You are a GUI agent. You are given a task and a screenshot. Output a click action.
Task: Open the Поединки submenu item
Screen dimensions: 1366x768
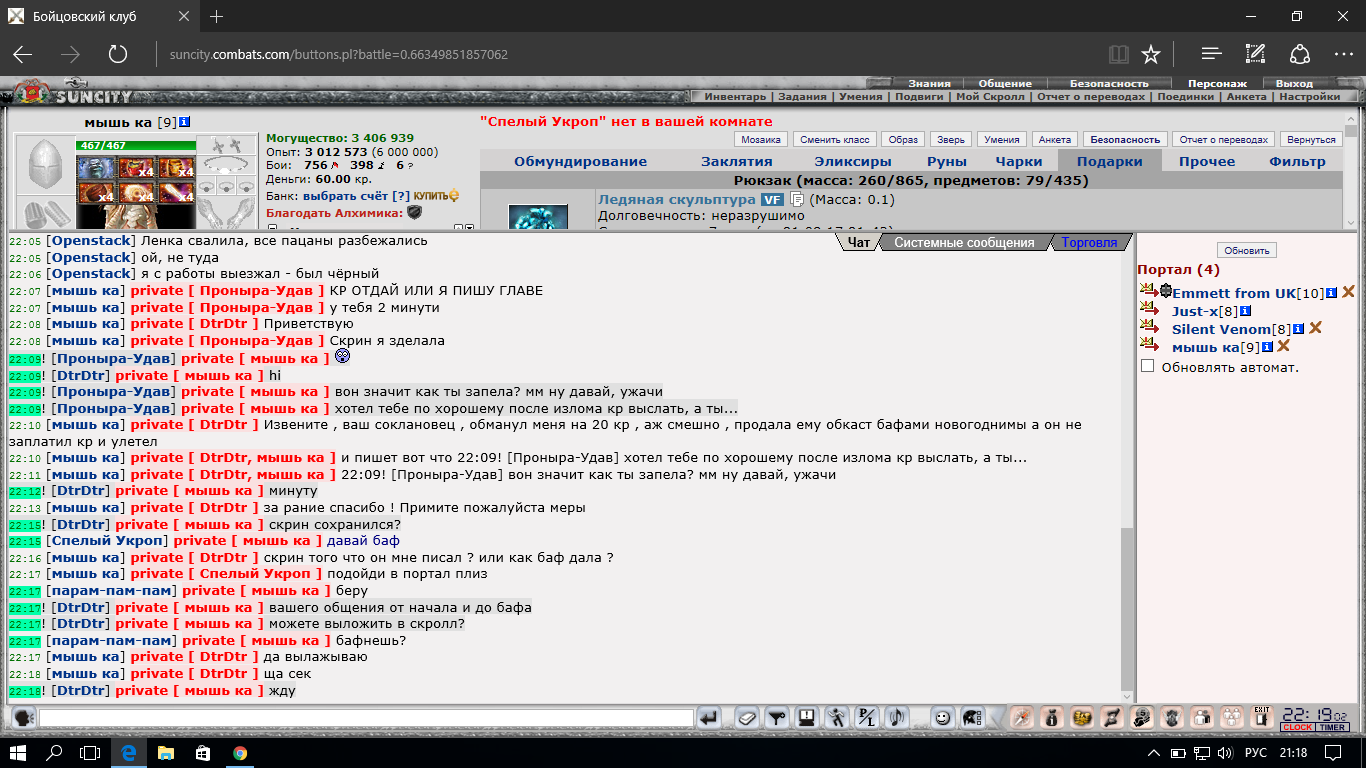point(1186,97)
